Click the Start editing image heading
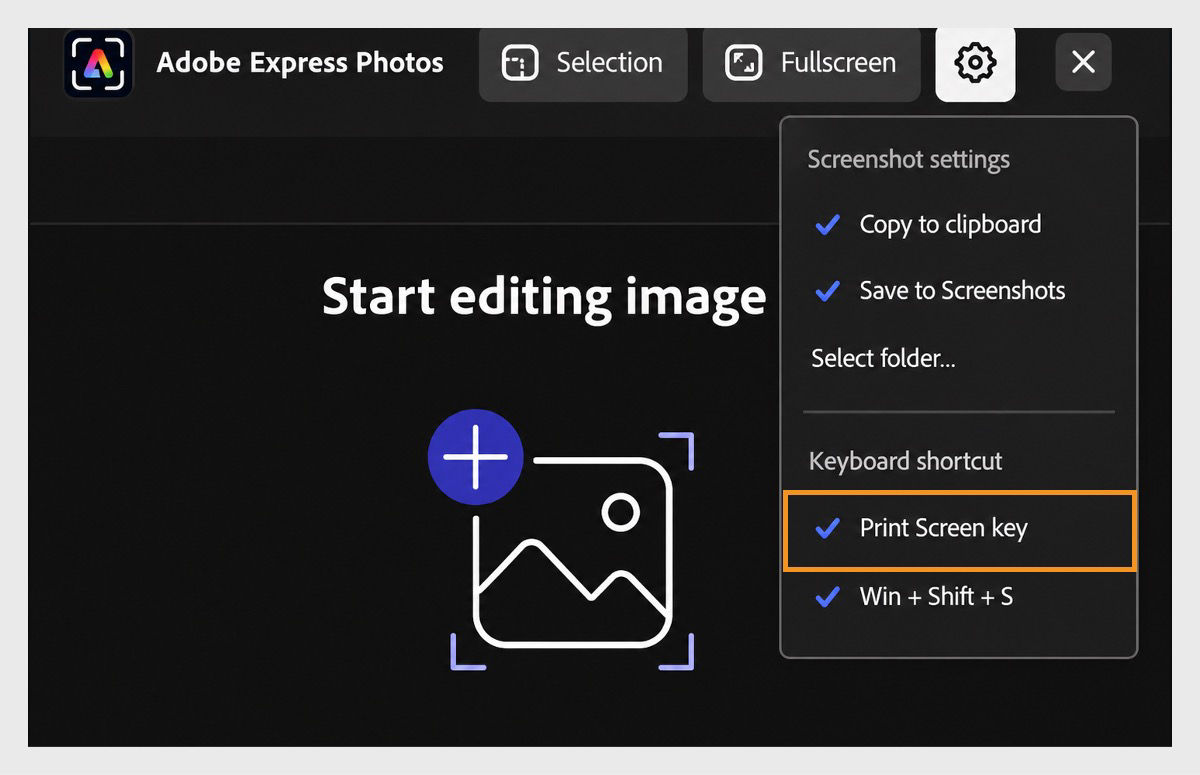 pos(544,297)
